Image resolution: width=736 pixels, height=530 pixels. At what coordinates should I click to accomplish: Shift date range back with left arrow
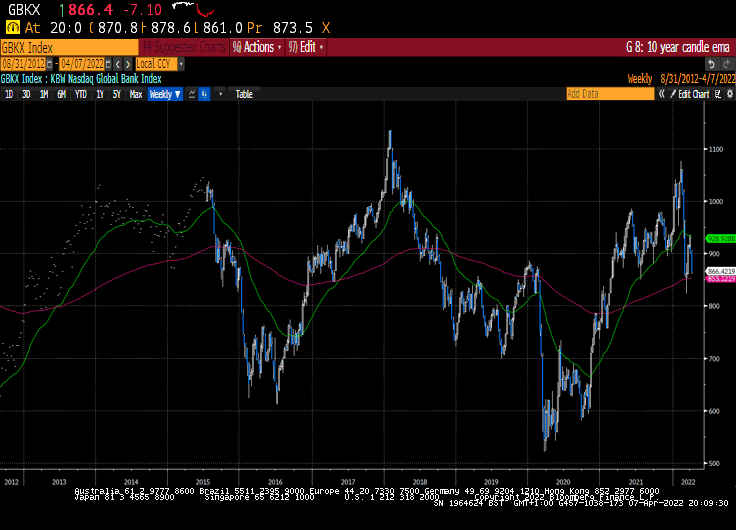tap(118, 64)
